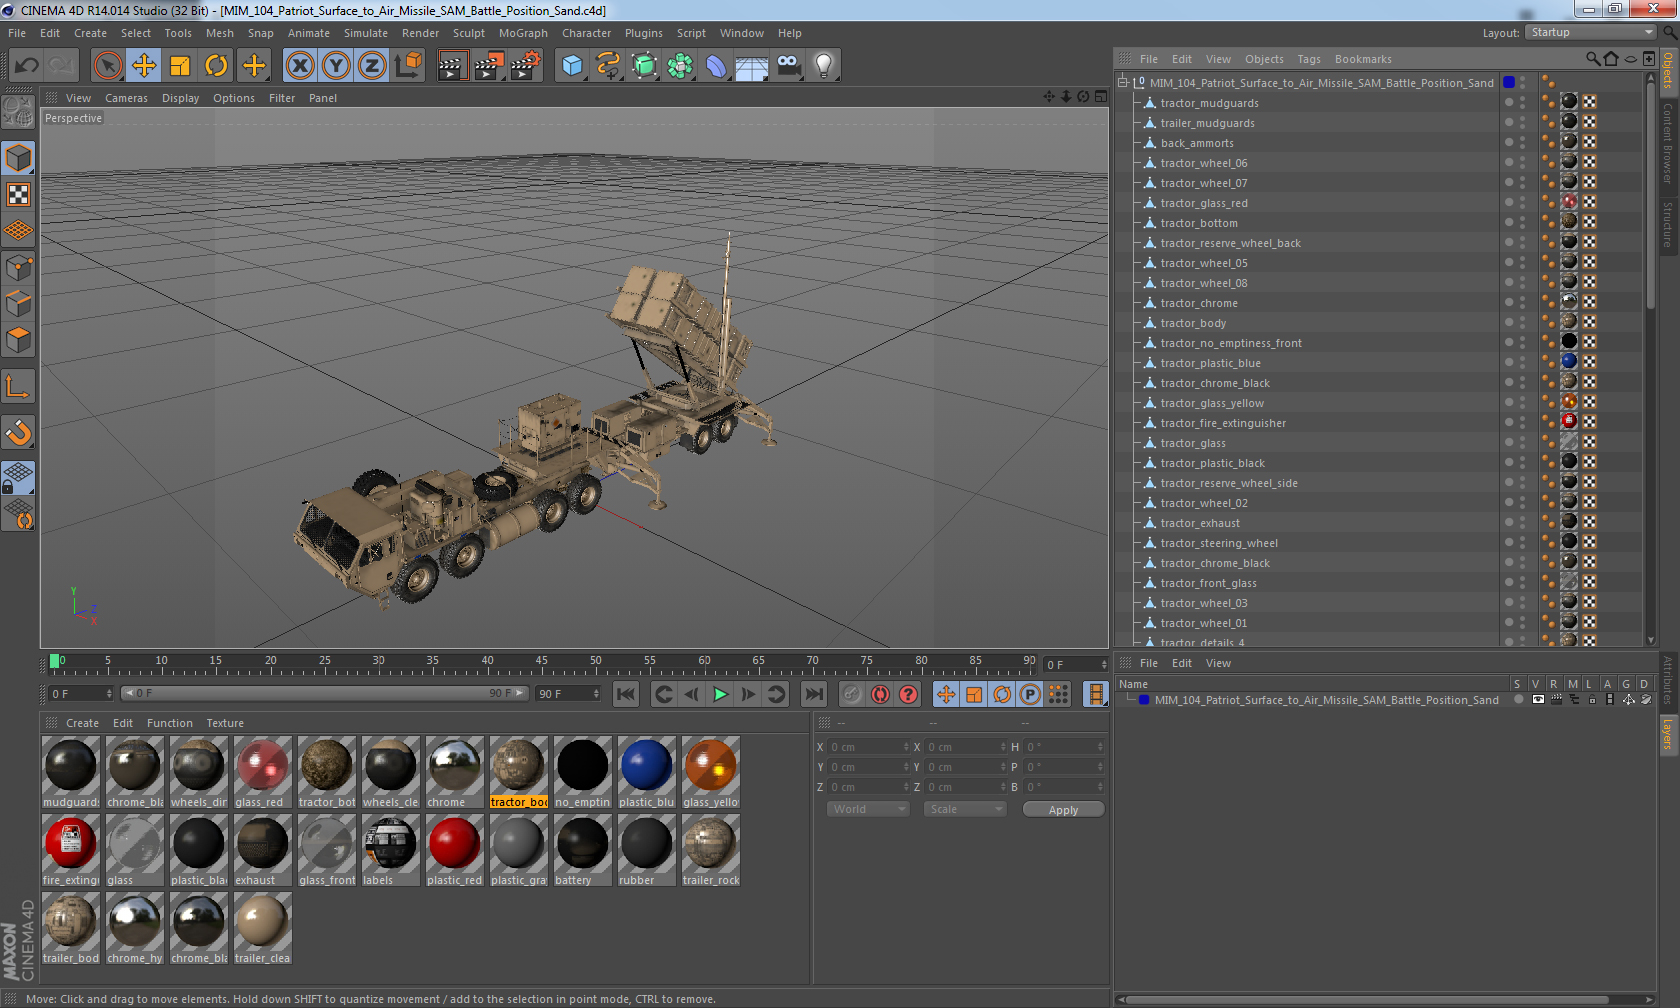Screen dimensions: 1680x1008
Task: Toggle the viewport maximize icon
Action: click(1101, 97)
